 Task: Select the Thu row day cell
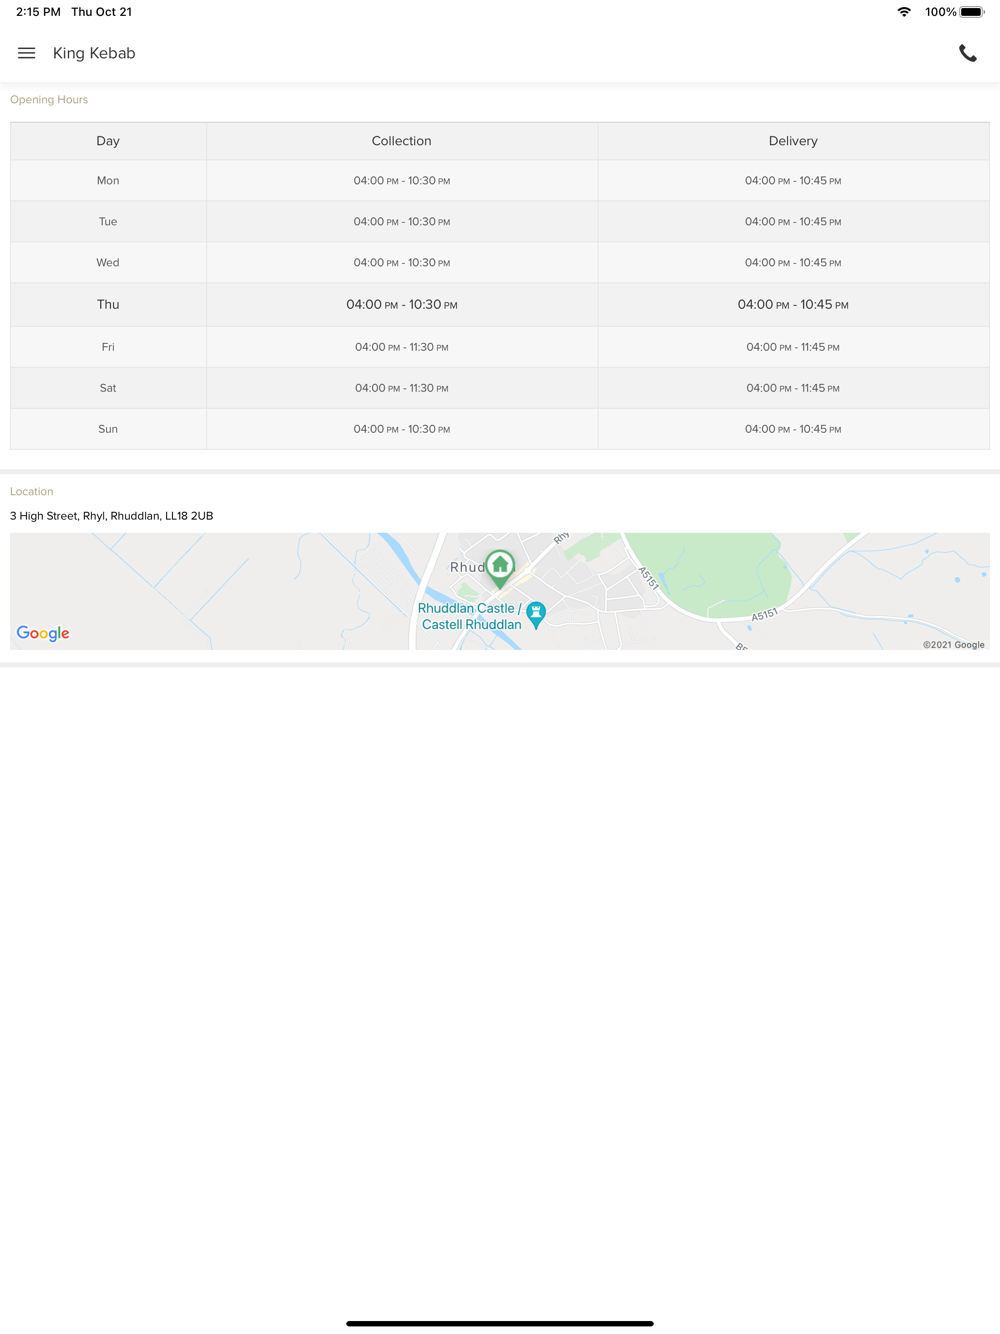point(108,304)
